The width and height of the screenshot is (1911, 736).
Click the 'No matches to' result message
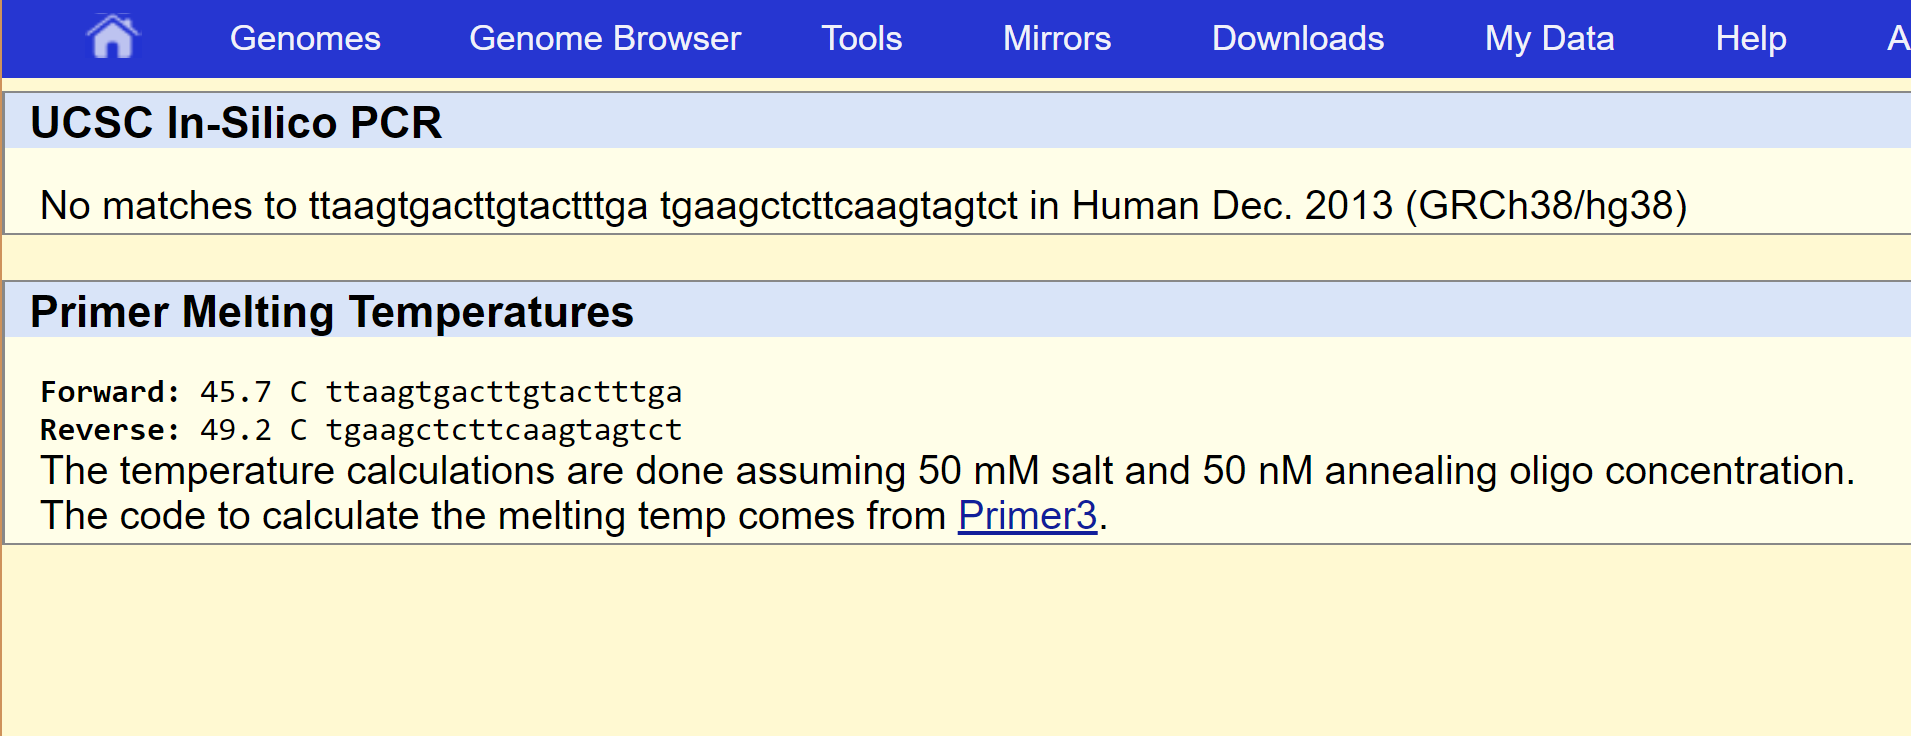pyautogui.click(x=170, y=206)
